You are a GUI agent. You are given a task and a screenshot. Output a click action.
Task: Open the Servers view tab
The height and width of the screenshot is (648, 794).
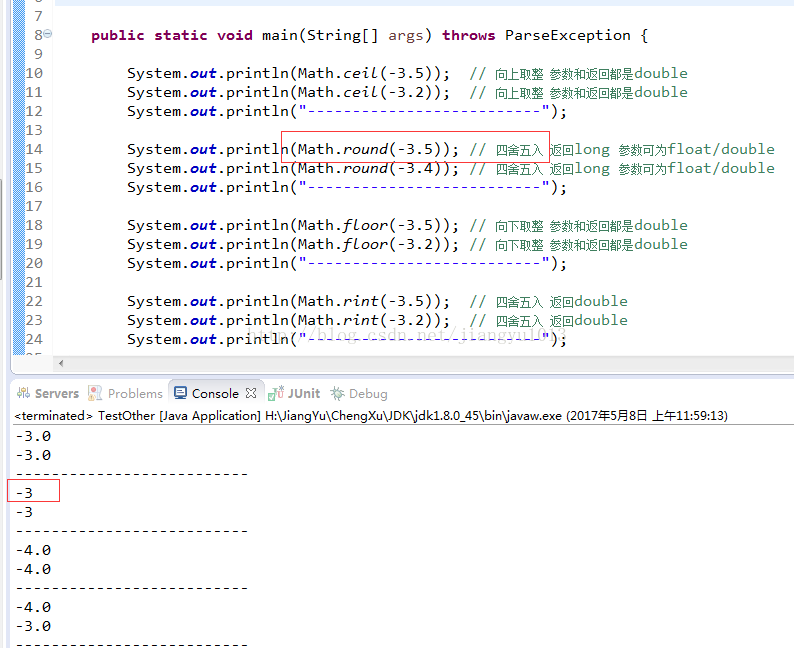[48, 393]
